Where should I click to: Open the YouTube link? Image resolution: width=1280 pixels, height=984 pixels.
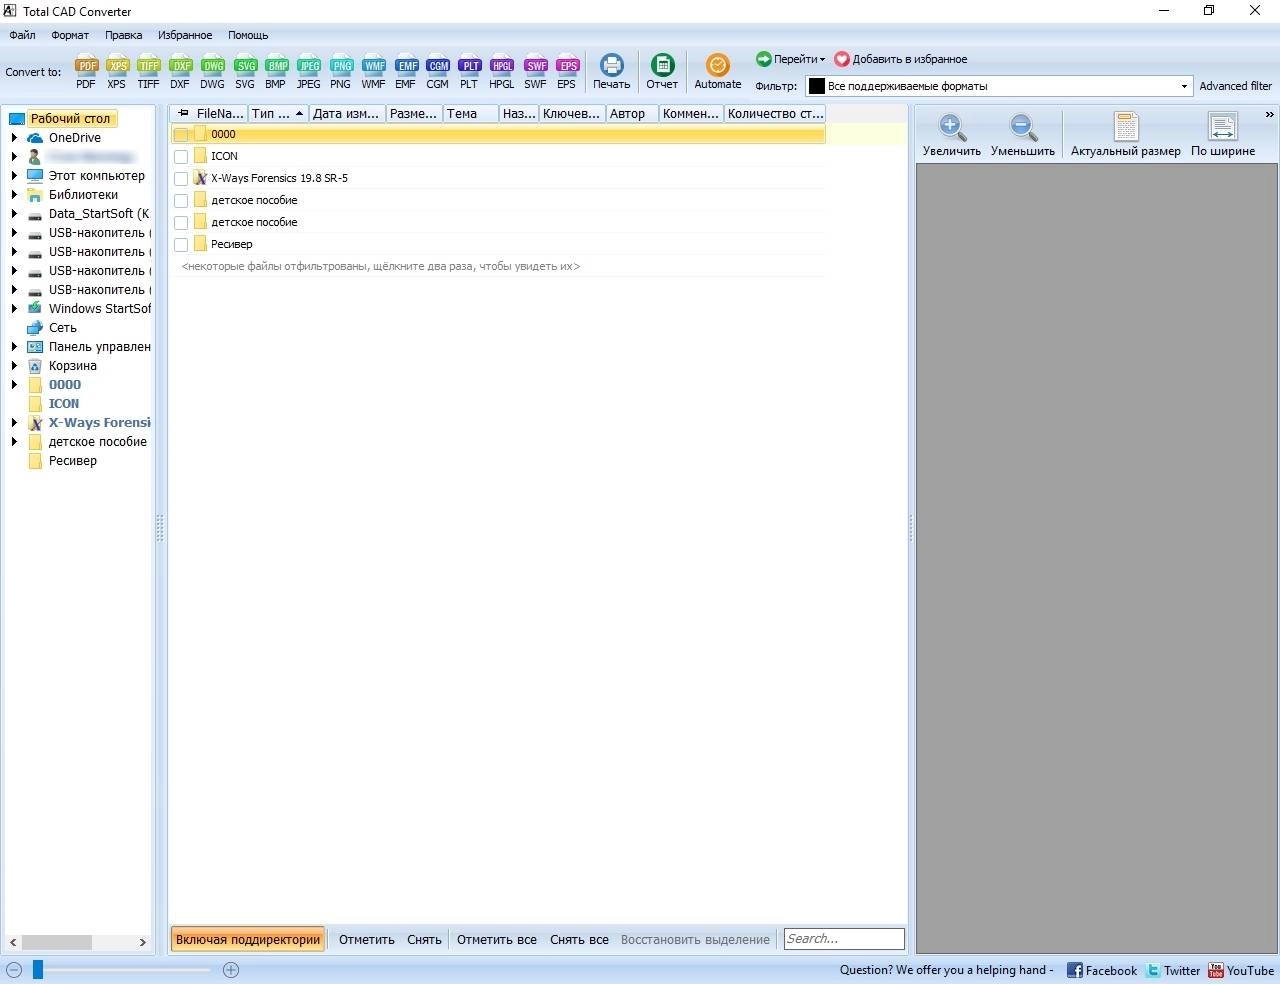click(x=1241, y=970)
